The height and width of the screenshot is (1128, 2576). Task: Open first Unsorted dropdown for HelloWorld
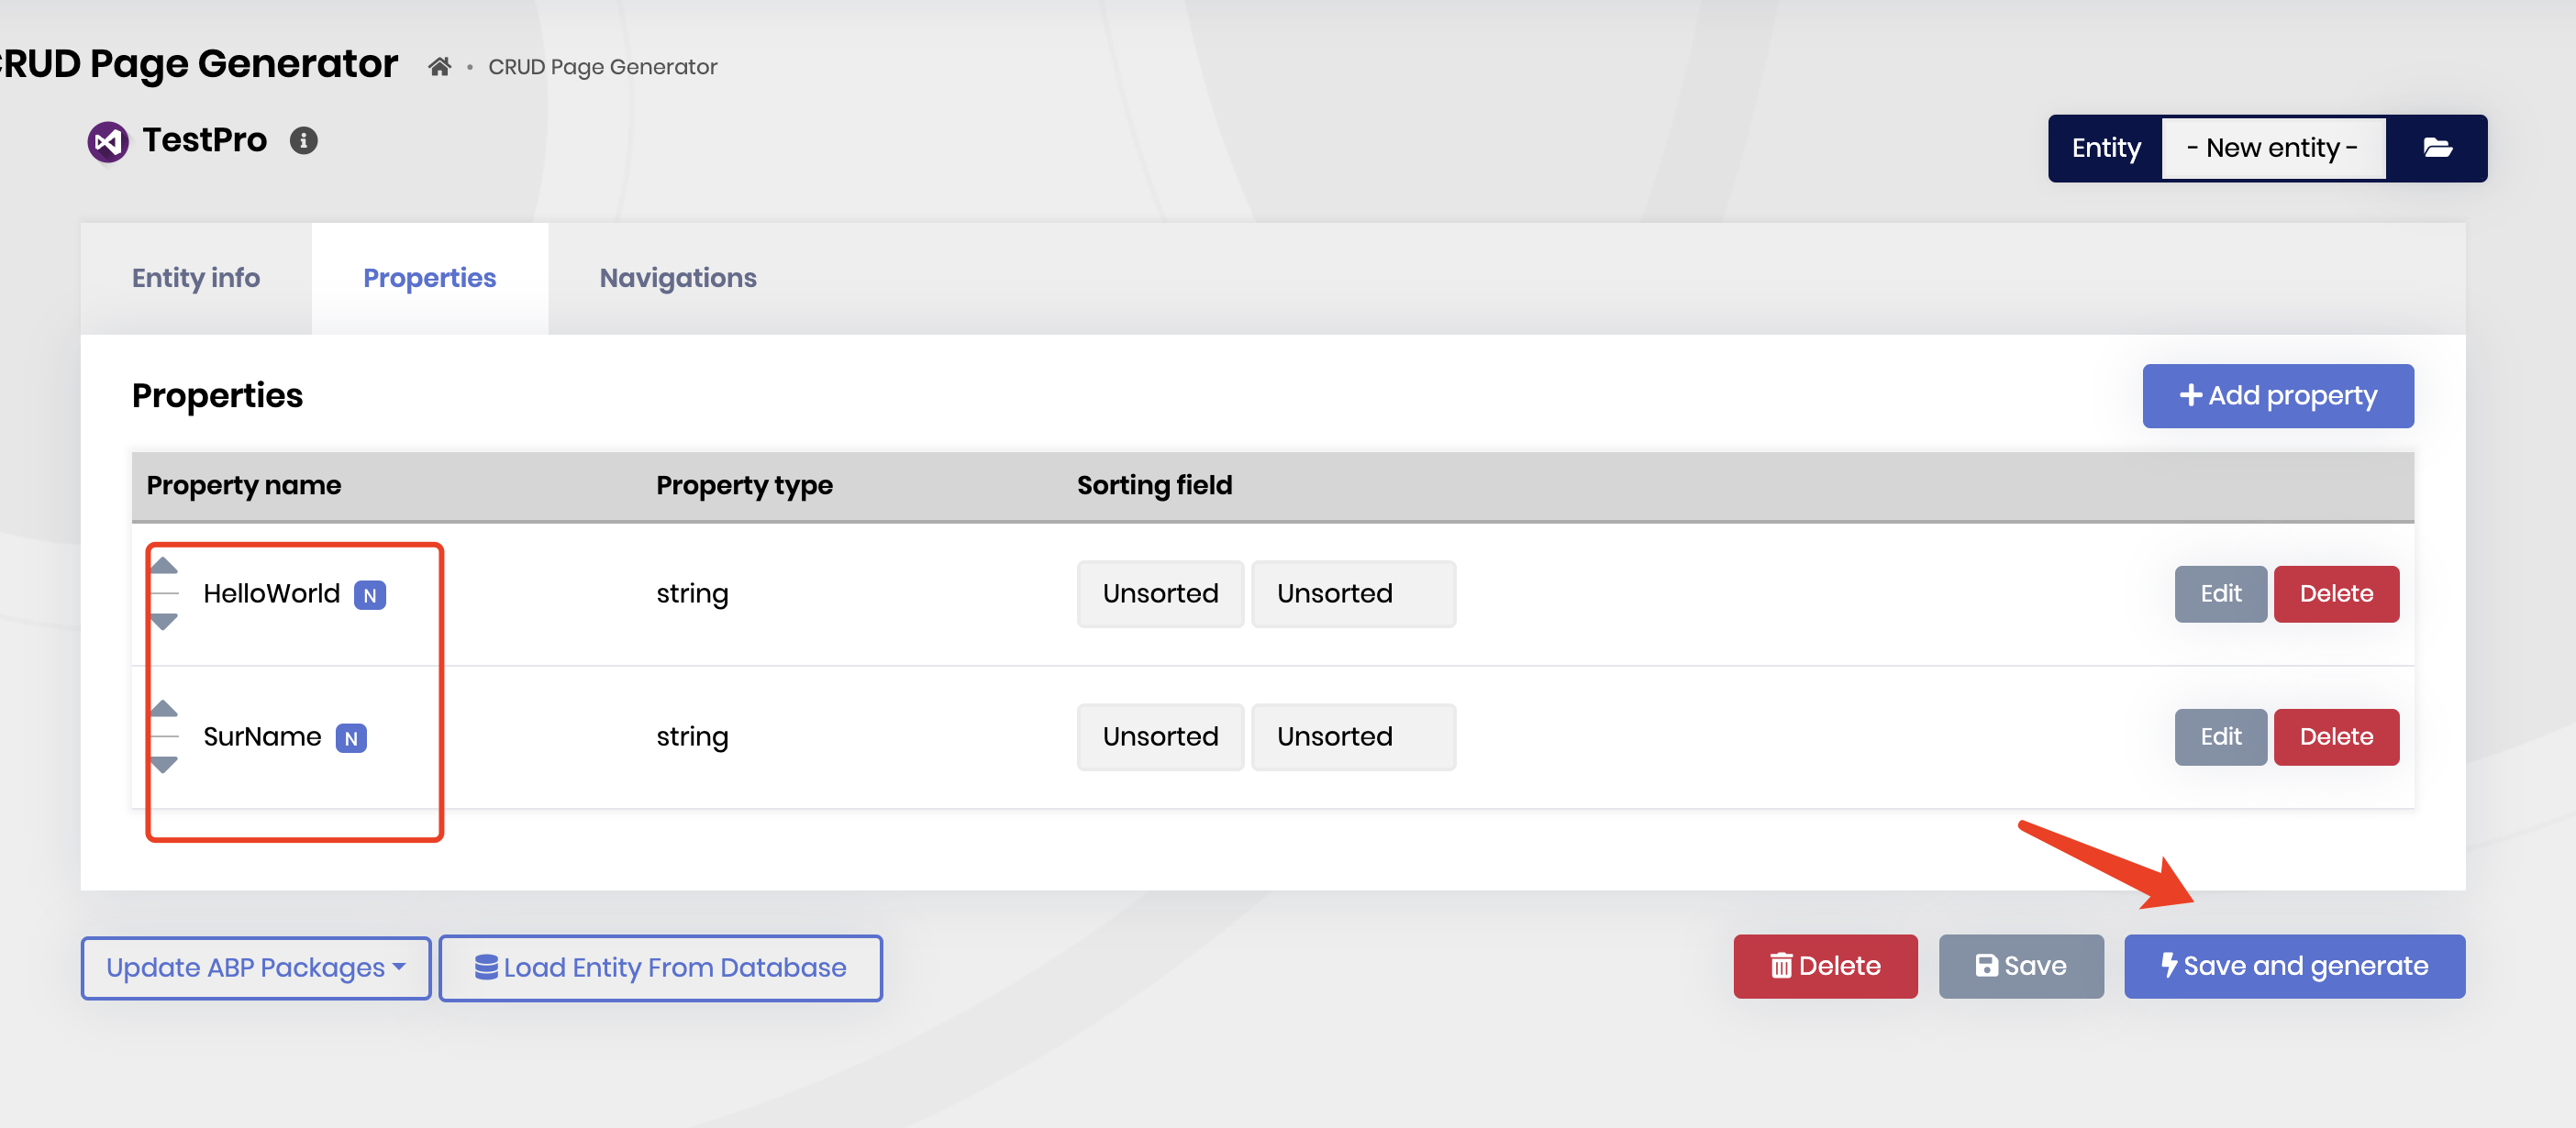1160,593
